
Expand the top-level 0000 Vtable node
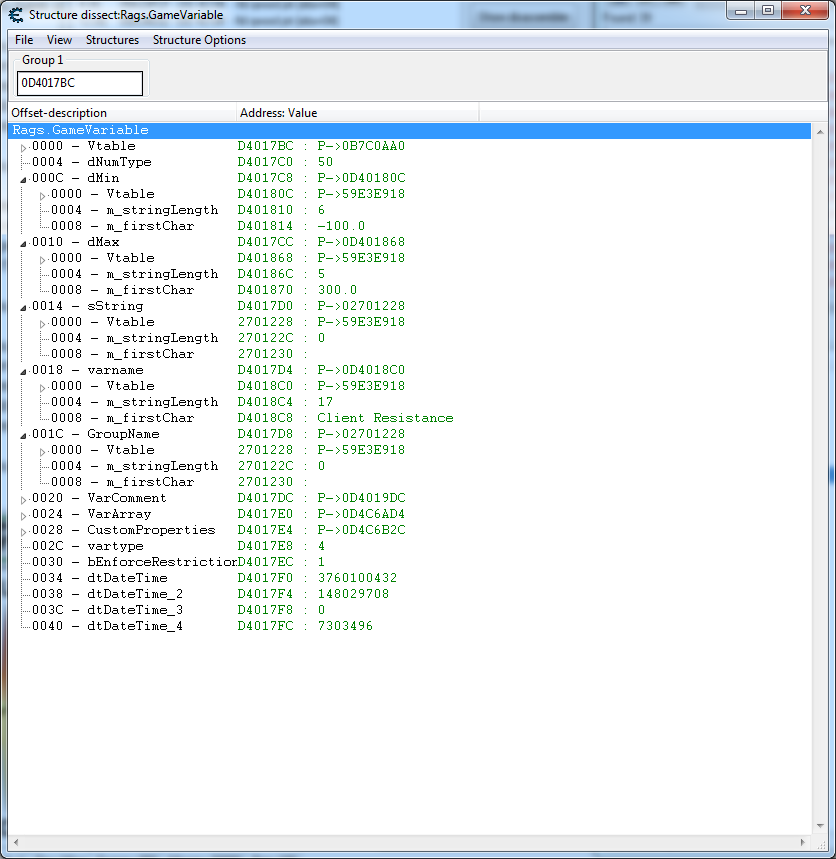25,147
